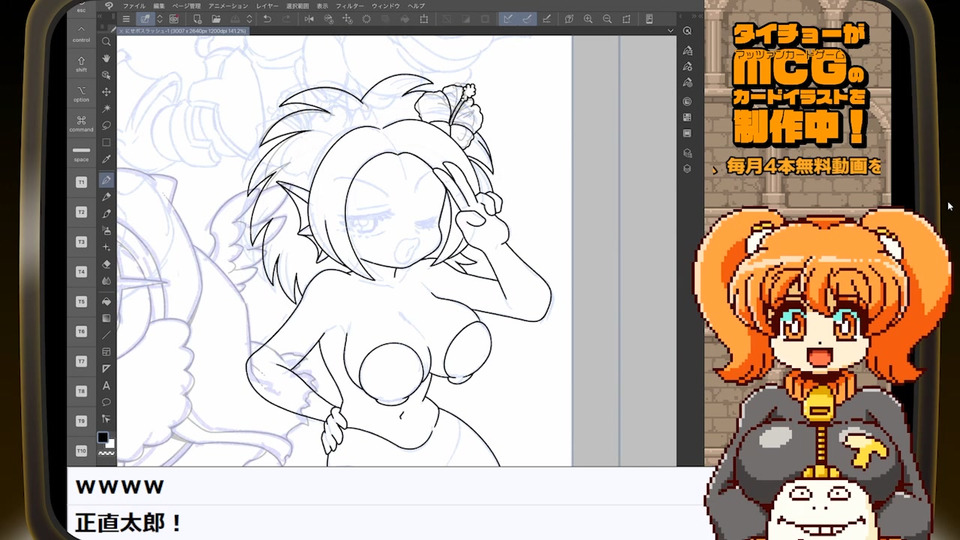Click the New document icon
Screen dimensions: 960x540
[x=197, y=19]
